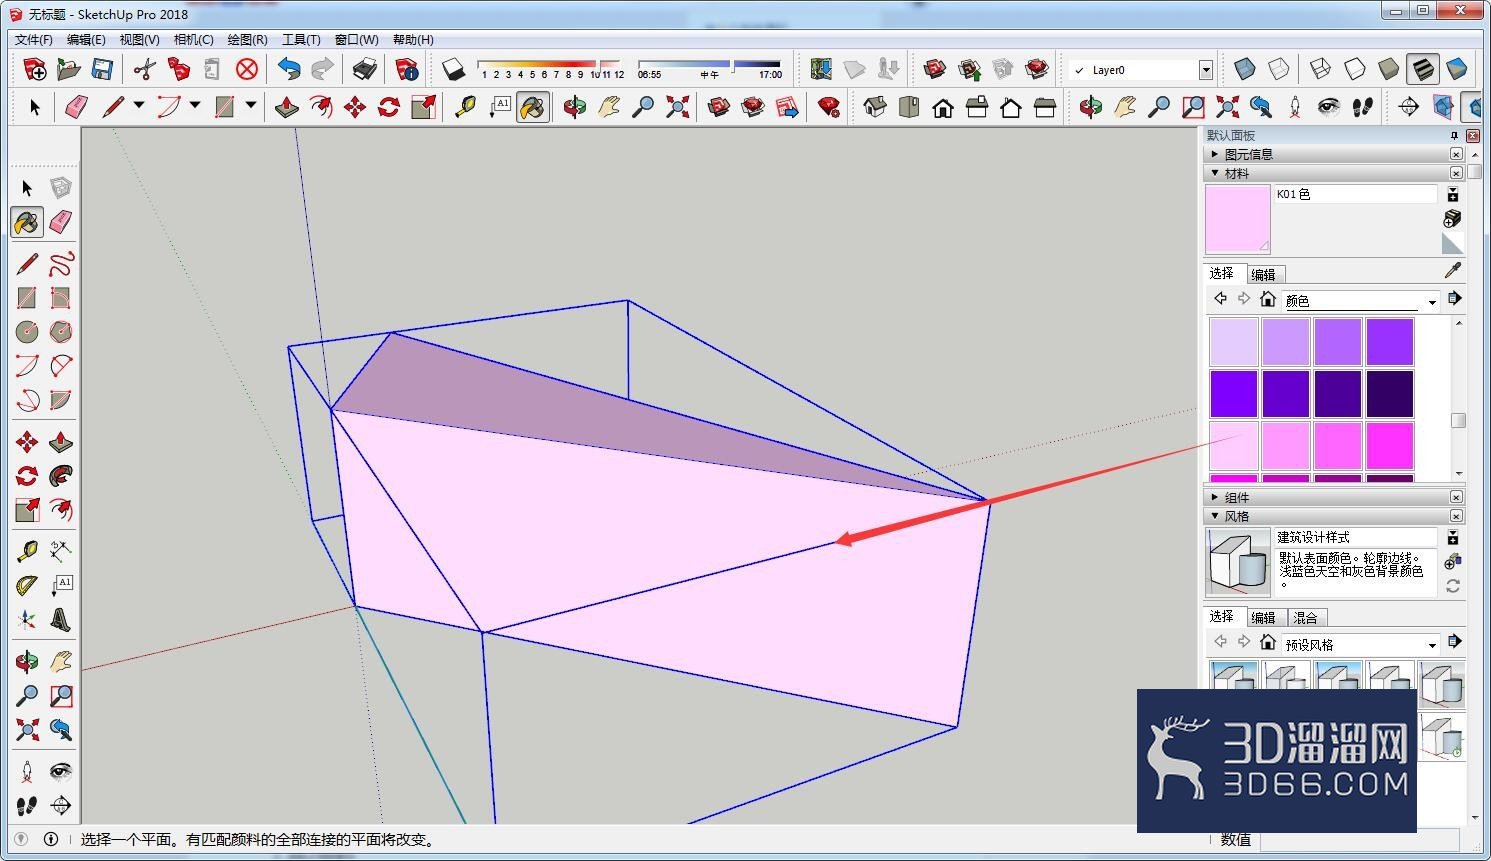Toggle the Shadows display button

click(454, 69)
